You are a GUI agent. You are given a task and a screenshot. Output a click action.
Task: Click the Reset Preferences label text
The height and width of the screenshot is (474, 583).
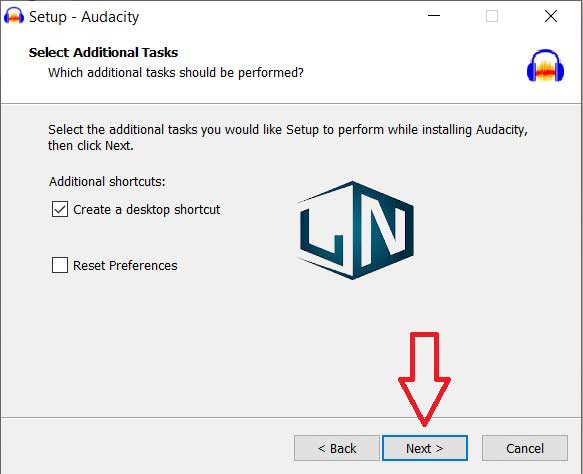(x=125, y=265)
